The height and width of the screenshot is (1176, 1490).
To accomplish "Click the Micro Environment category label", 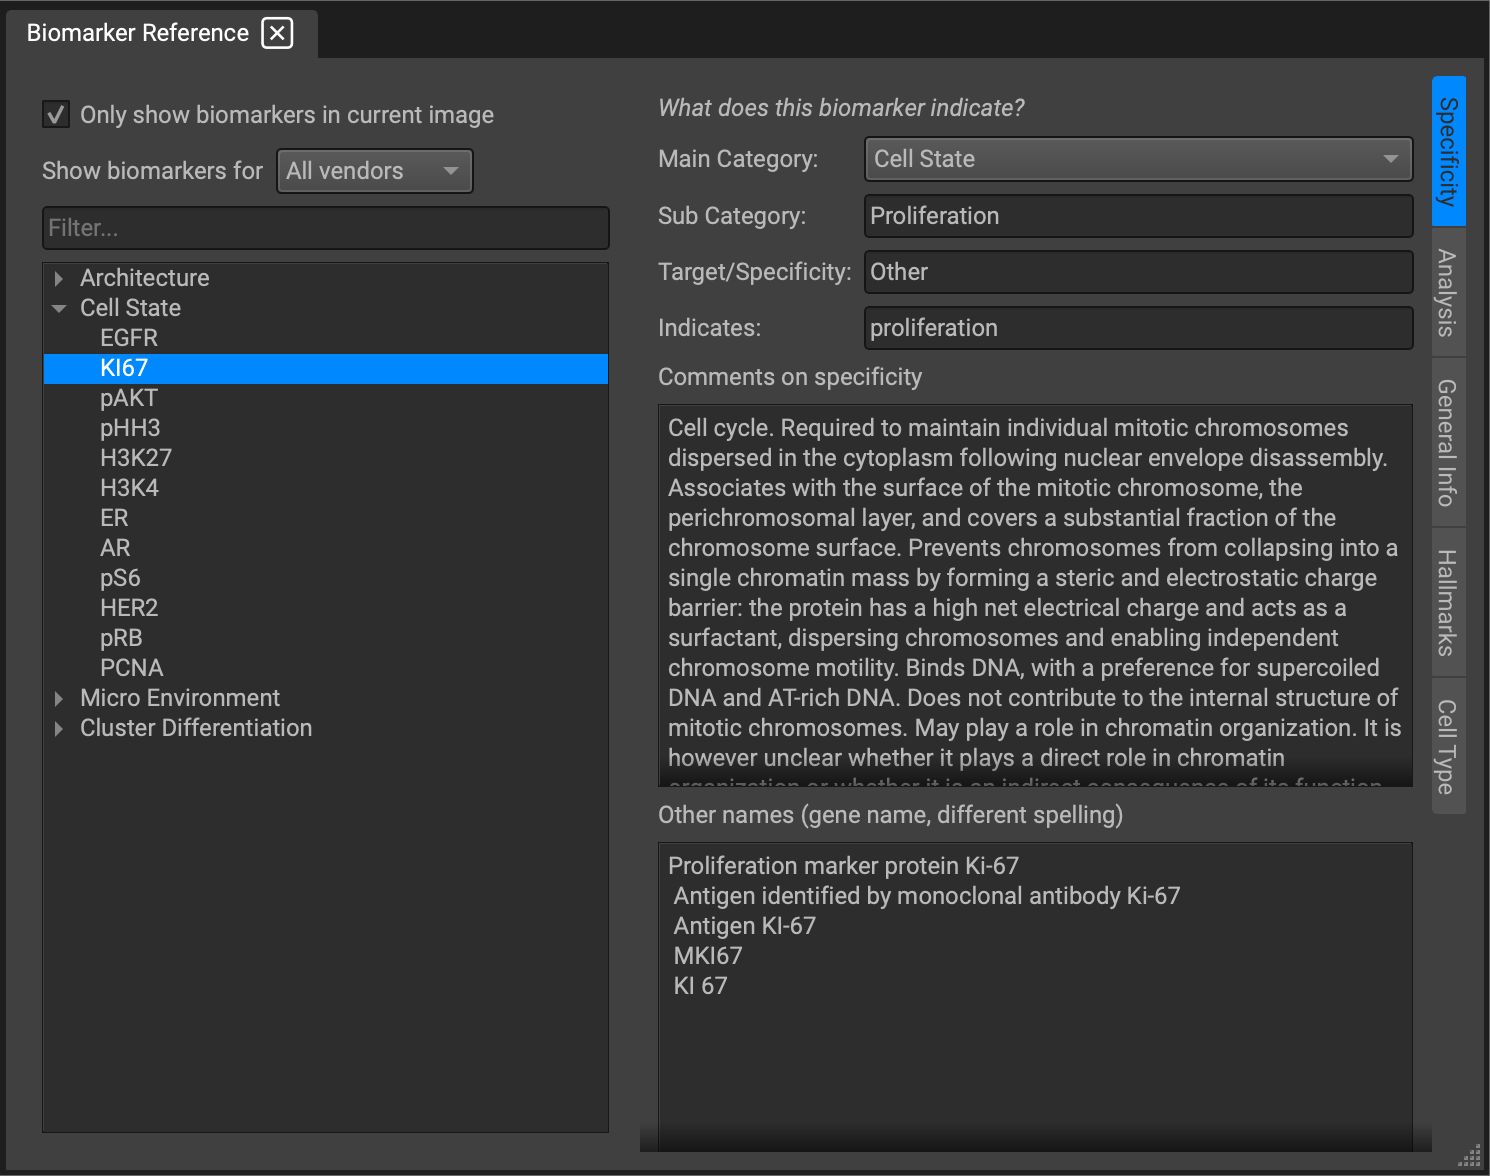I will 180,698.
